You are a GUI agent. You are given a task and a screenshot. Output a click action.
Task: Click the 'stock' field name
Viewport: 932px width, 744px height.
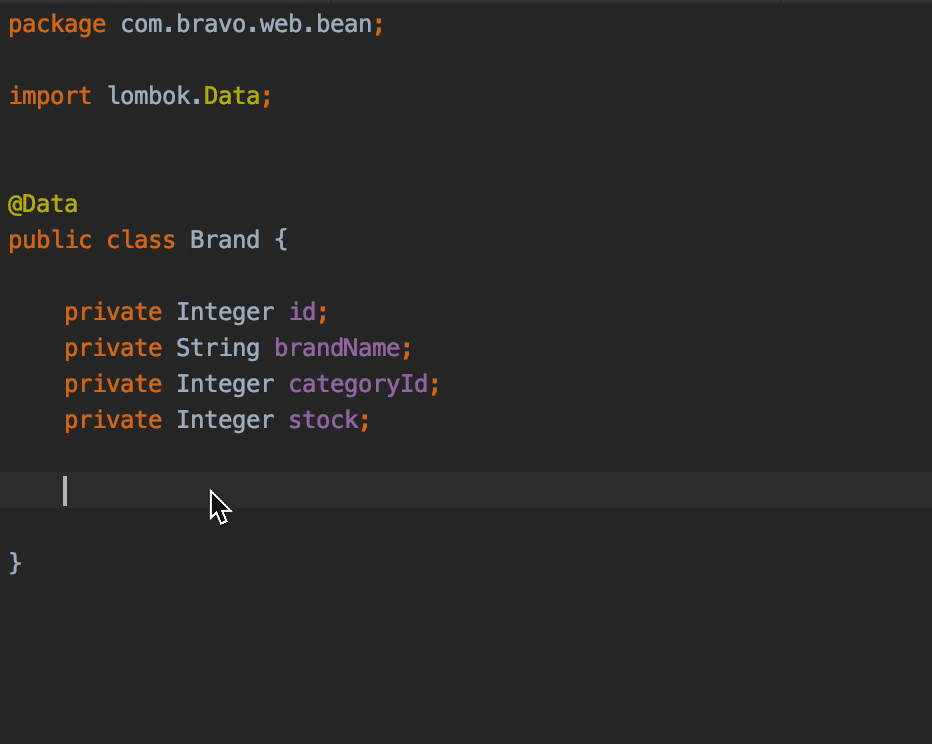click(324, 420)
